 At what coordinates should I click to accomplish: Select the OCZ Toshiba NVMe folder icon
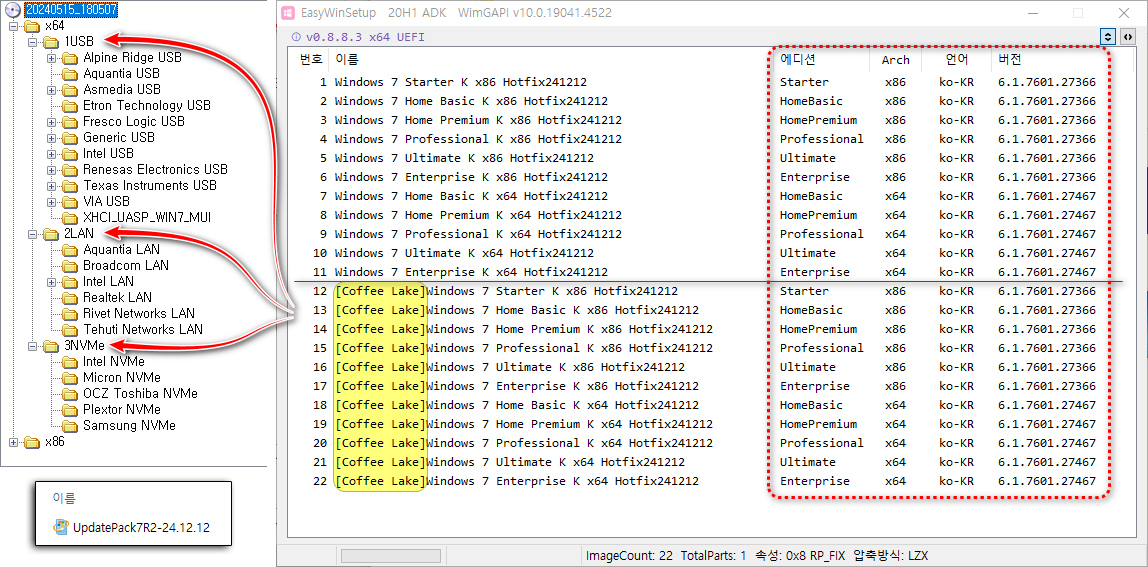pyautogui.click(x=70, y=394)
